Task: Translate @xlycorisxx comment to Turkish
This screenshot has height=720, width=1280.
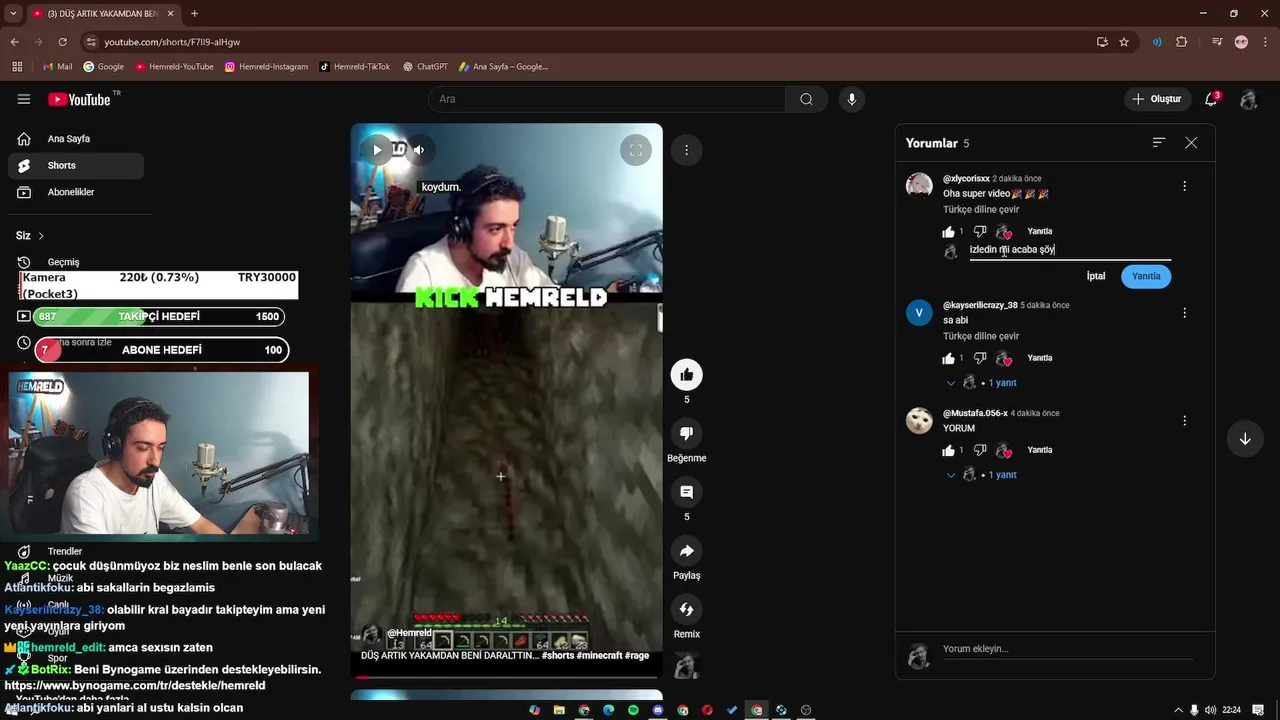Action: click(x=981, y=210)
